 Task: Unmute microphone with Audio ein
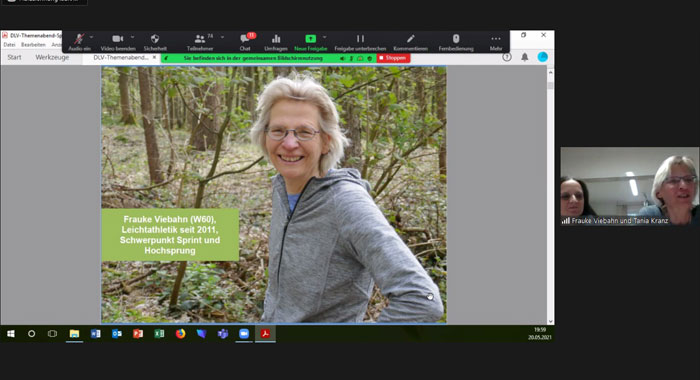click(79, 42)
